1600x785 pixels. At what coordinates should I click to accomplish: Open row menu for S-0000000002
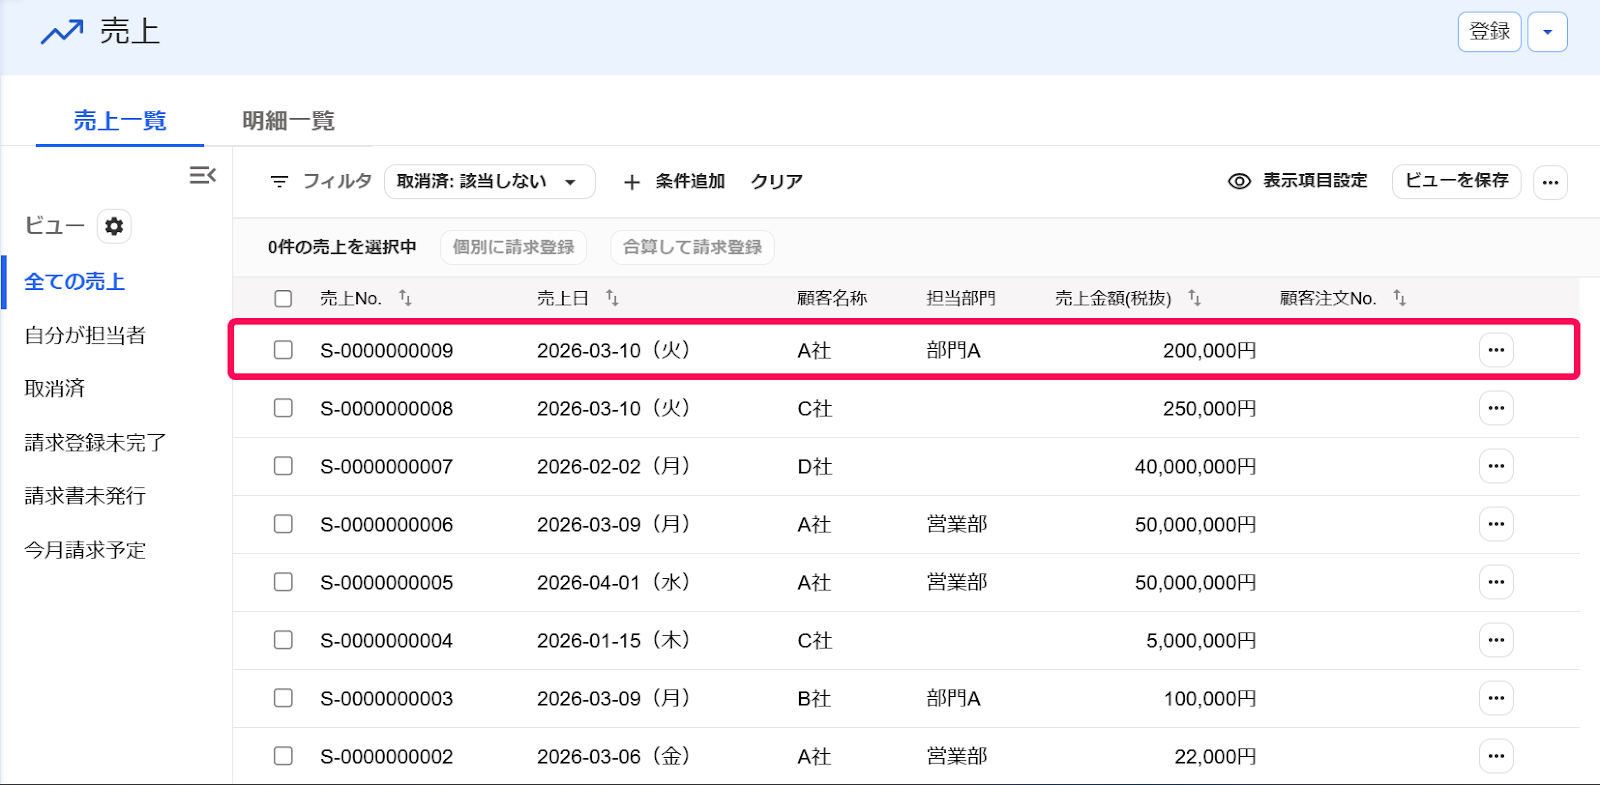pos(1496,756)
